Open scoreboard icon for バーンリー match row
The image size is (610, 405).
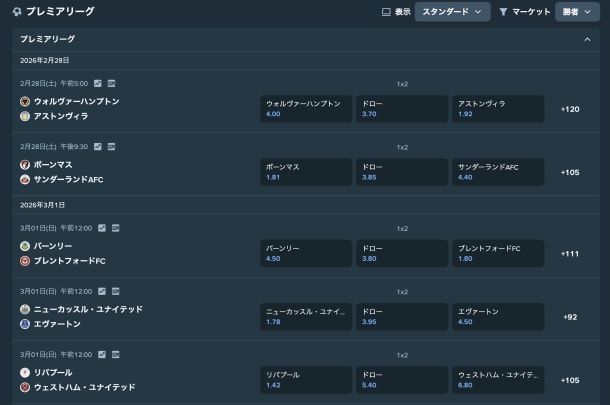pyautogui.click(x=116, y=228)
